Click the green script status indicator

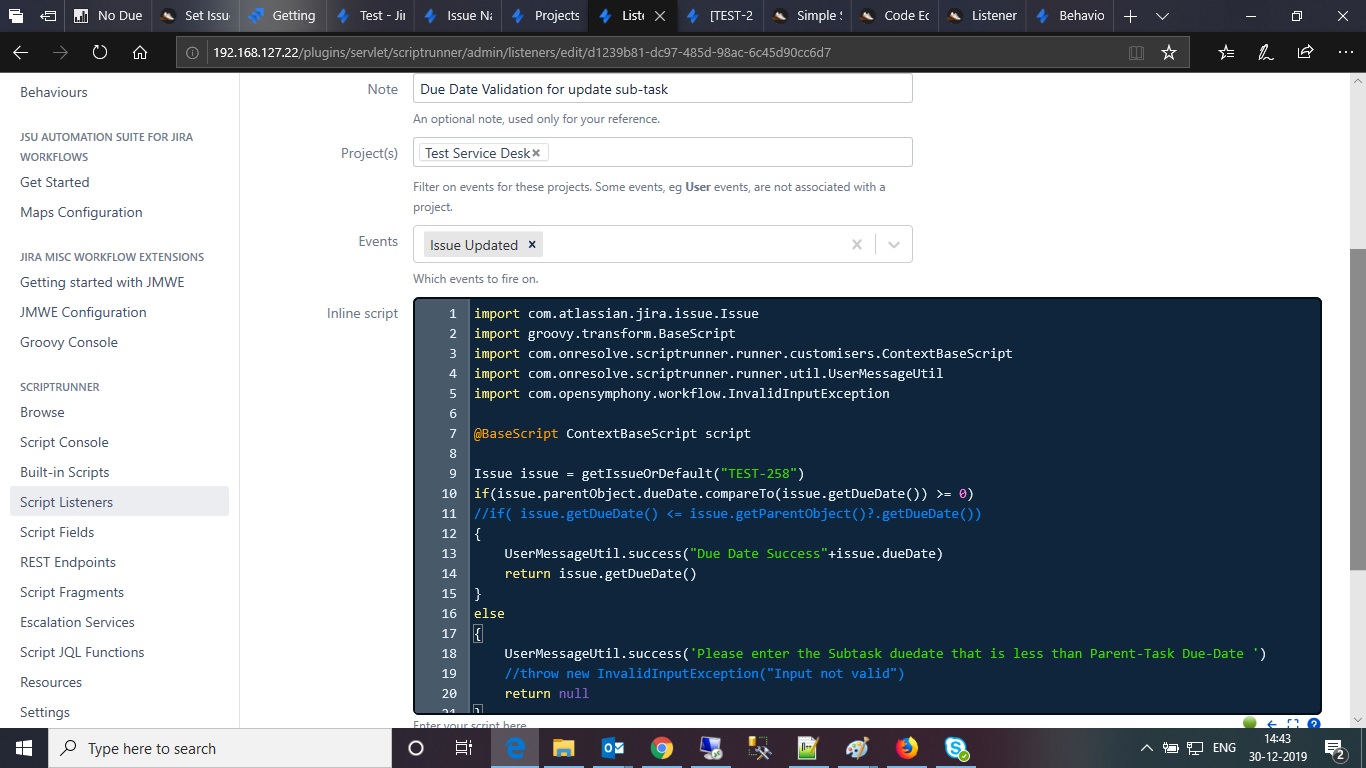pos(1249,724)
